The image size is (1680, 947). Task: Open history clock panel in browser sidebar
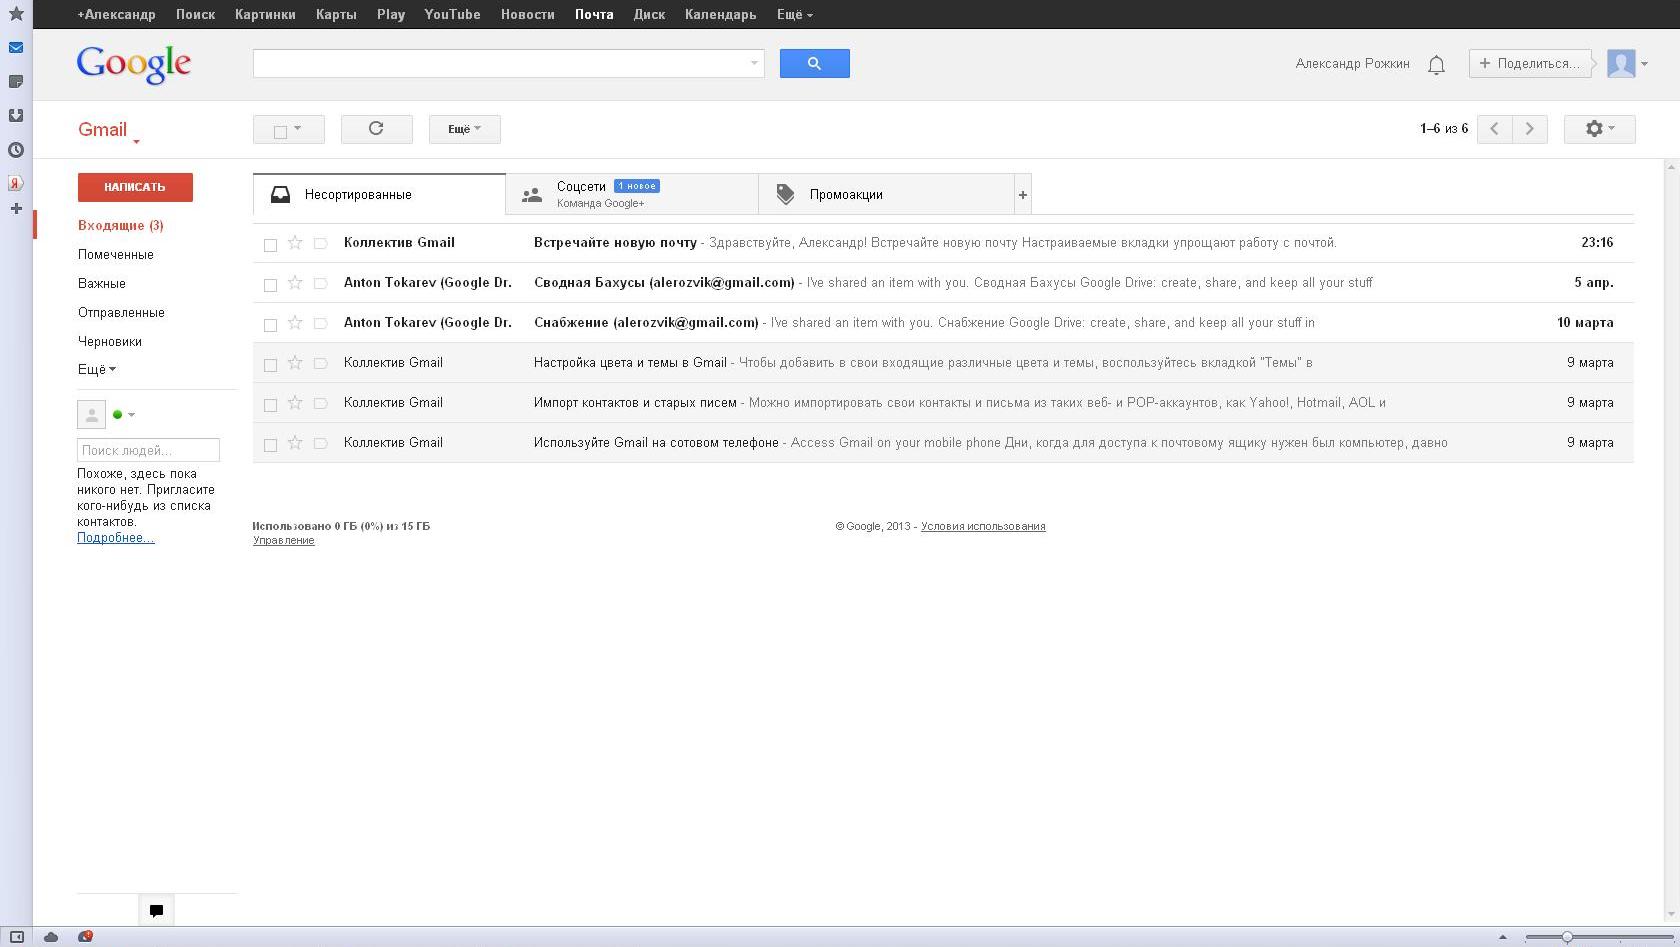[16, 150]
